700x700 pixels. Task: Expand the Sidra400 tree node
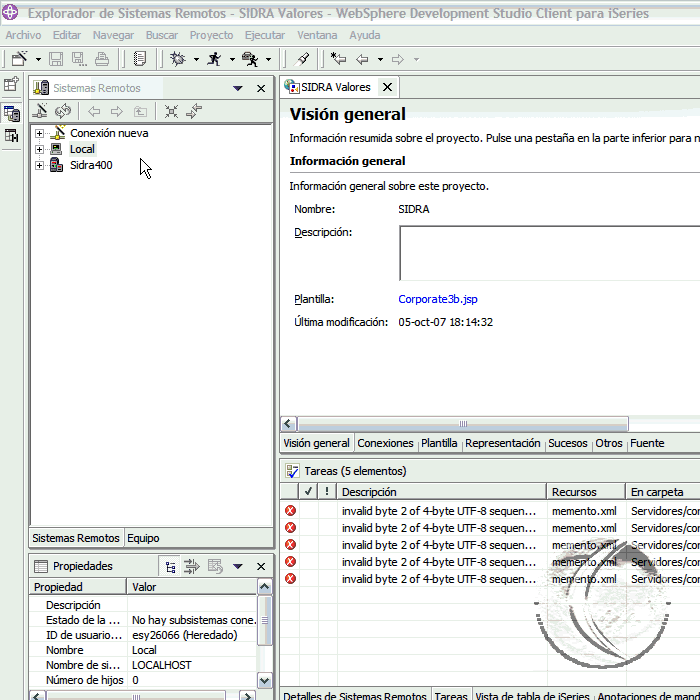39,165
